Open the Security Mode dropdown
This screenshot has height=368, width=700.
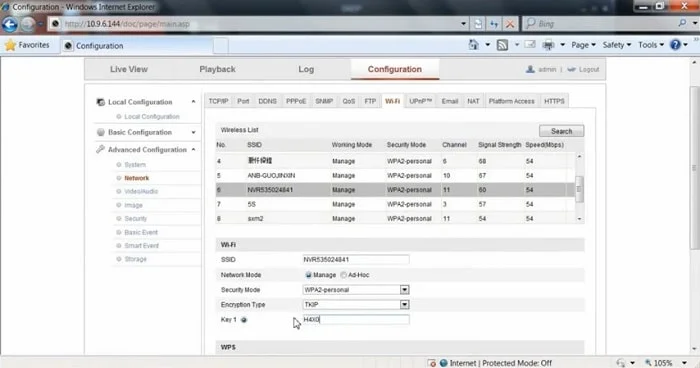[404, 290]
